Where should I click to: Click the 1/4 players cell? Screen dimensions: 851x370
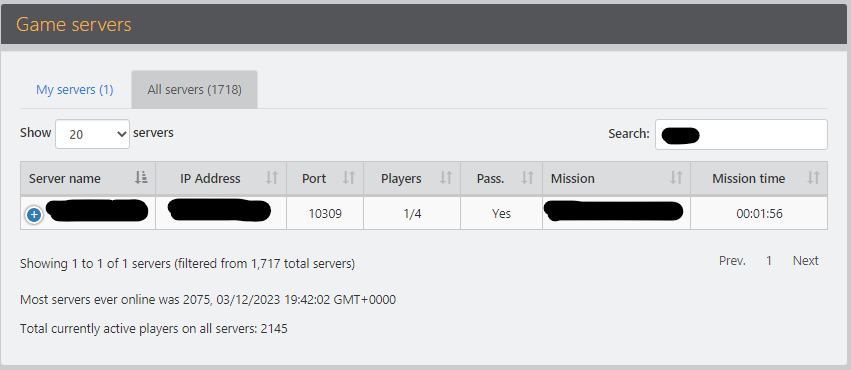pos(412,213)
